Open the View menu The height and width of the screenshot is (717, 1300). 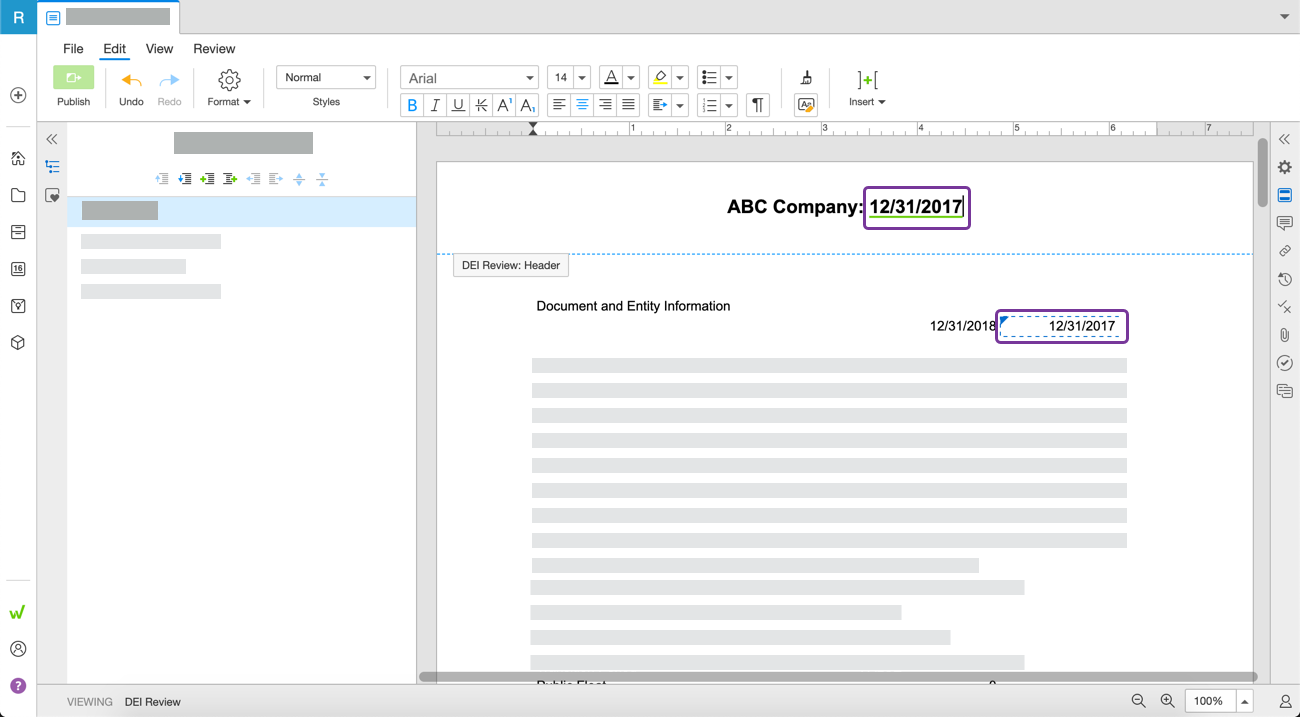pyautogui.click(x=159, y=48)
